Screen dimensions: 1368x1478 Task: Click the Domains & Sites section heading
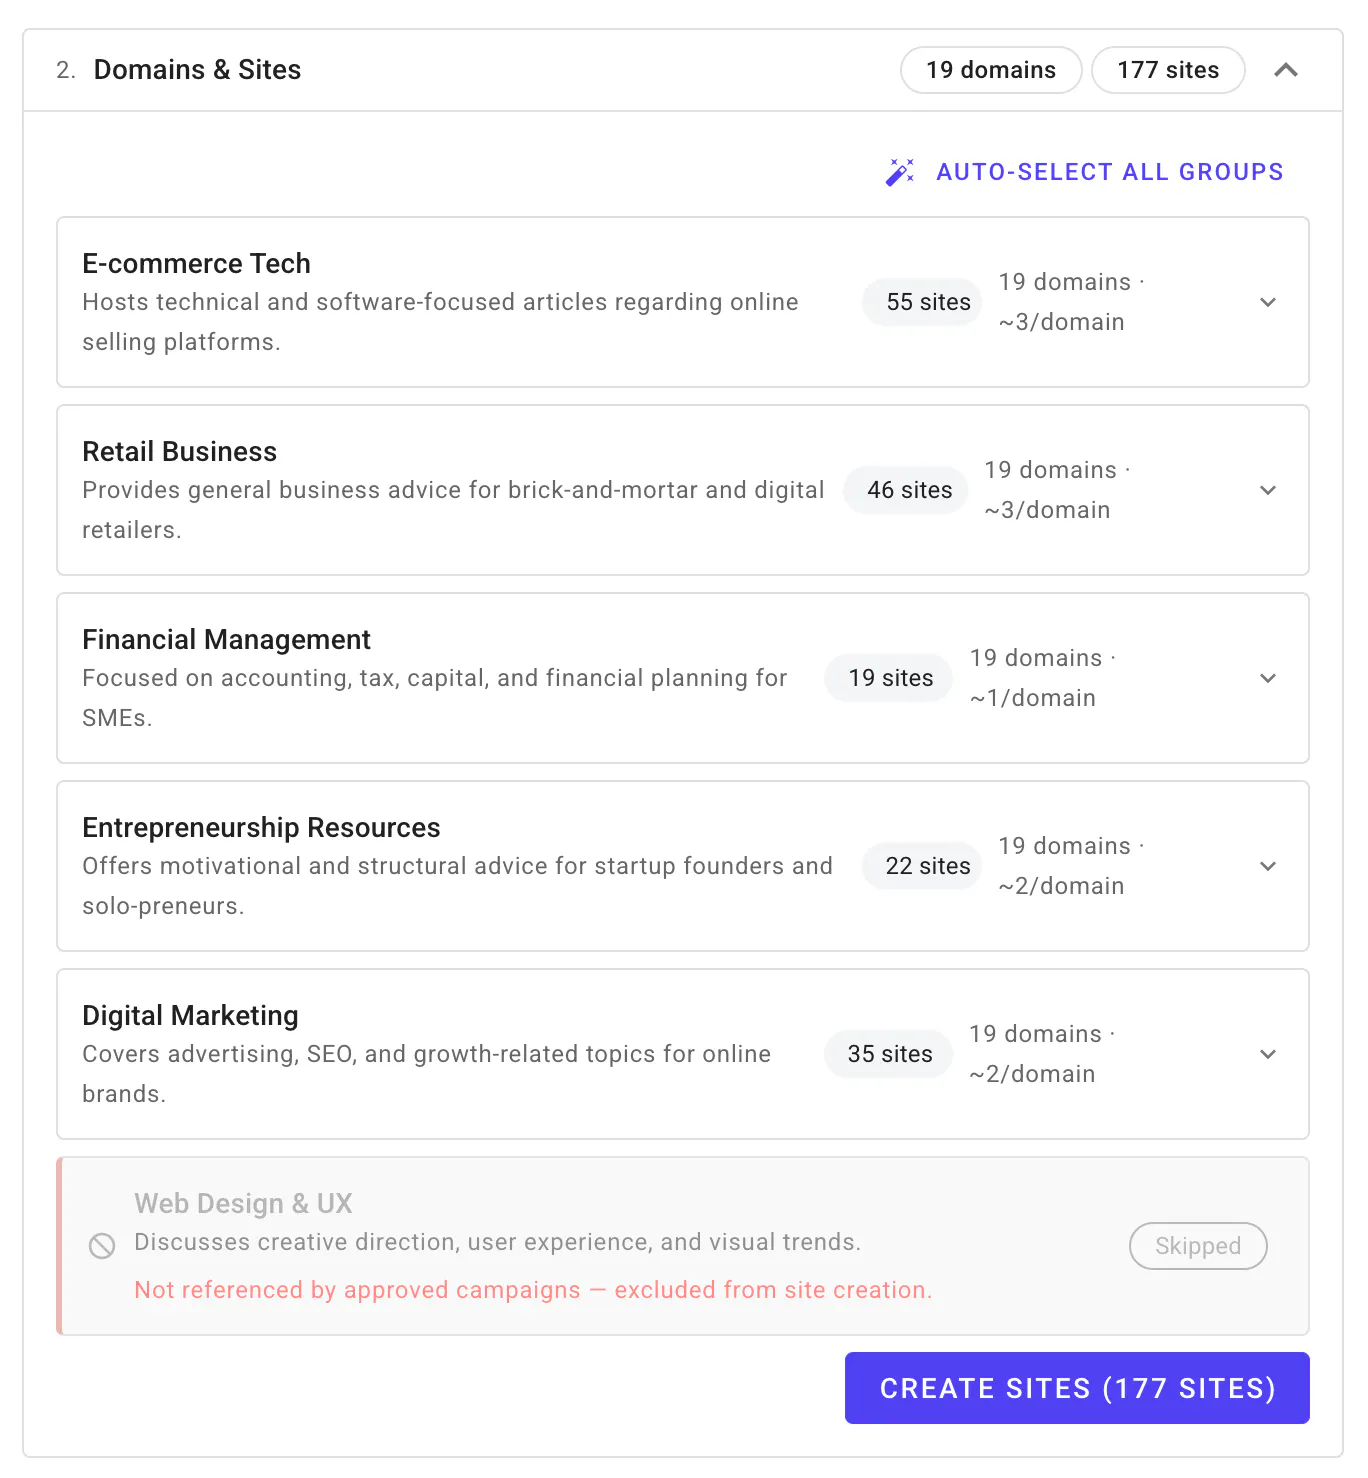[197, 70]
